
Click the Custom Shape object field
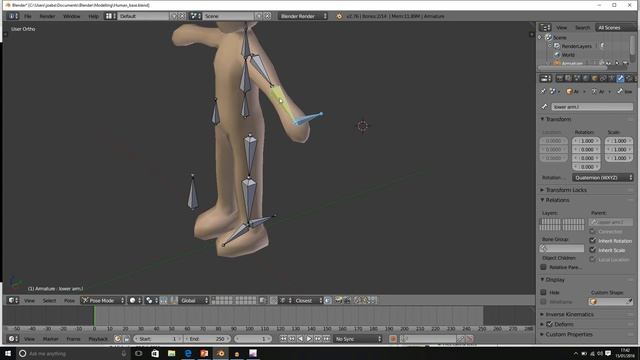tap(611, 302)
